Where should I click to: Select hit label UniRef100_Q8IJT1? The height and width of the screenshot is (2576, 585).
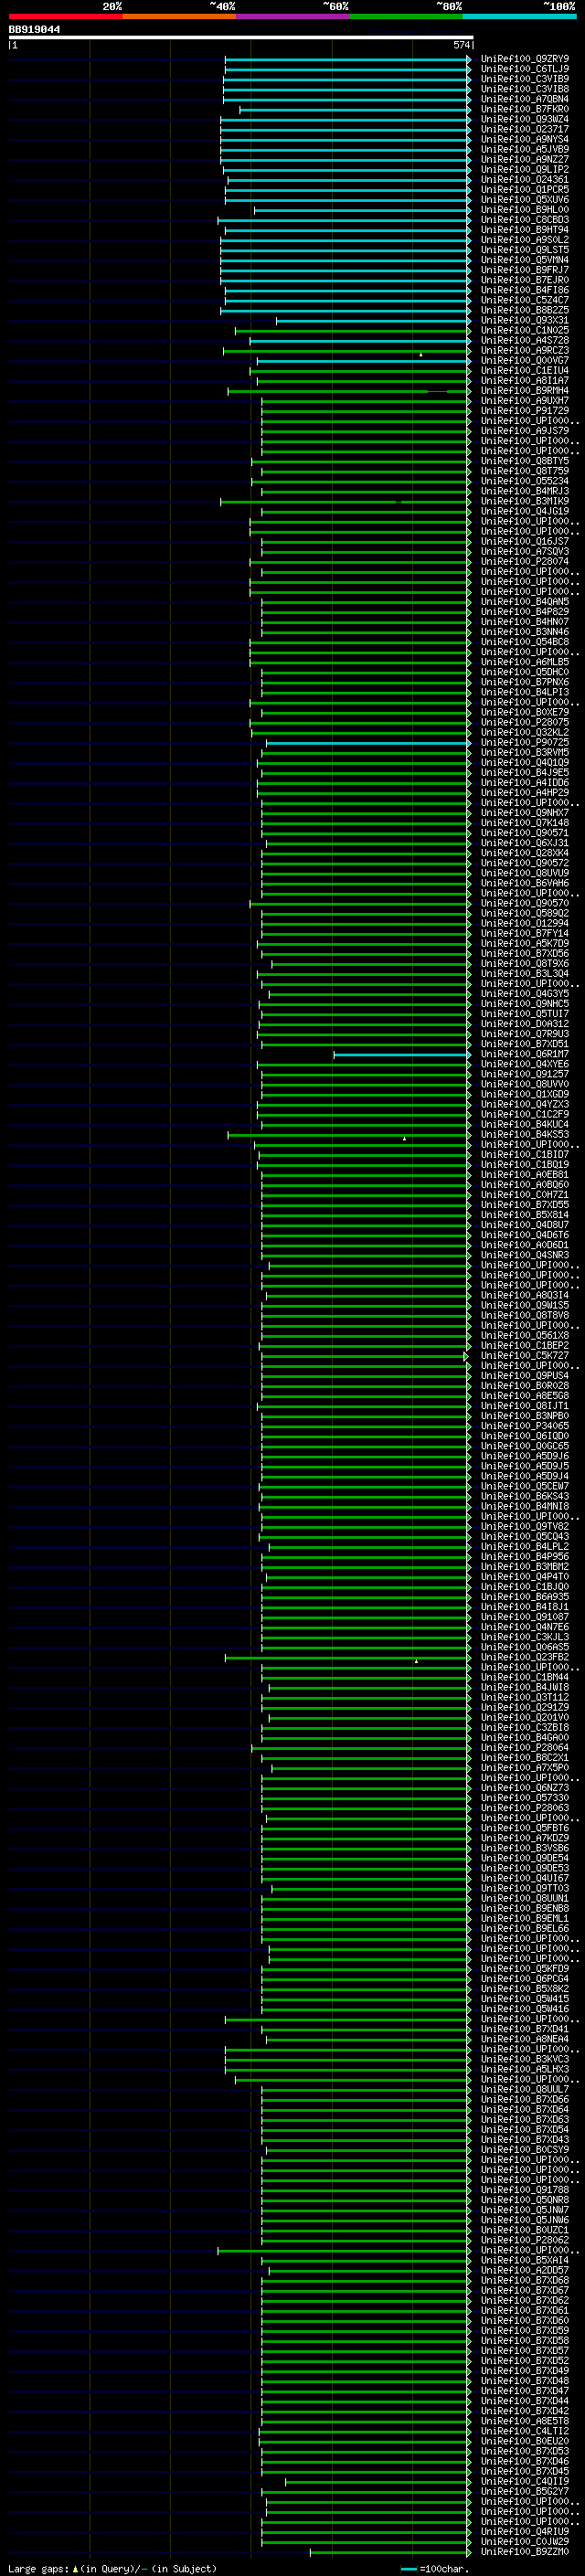click(x=524, y=1406)
